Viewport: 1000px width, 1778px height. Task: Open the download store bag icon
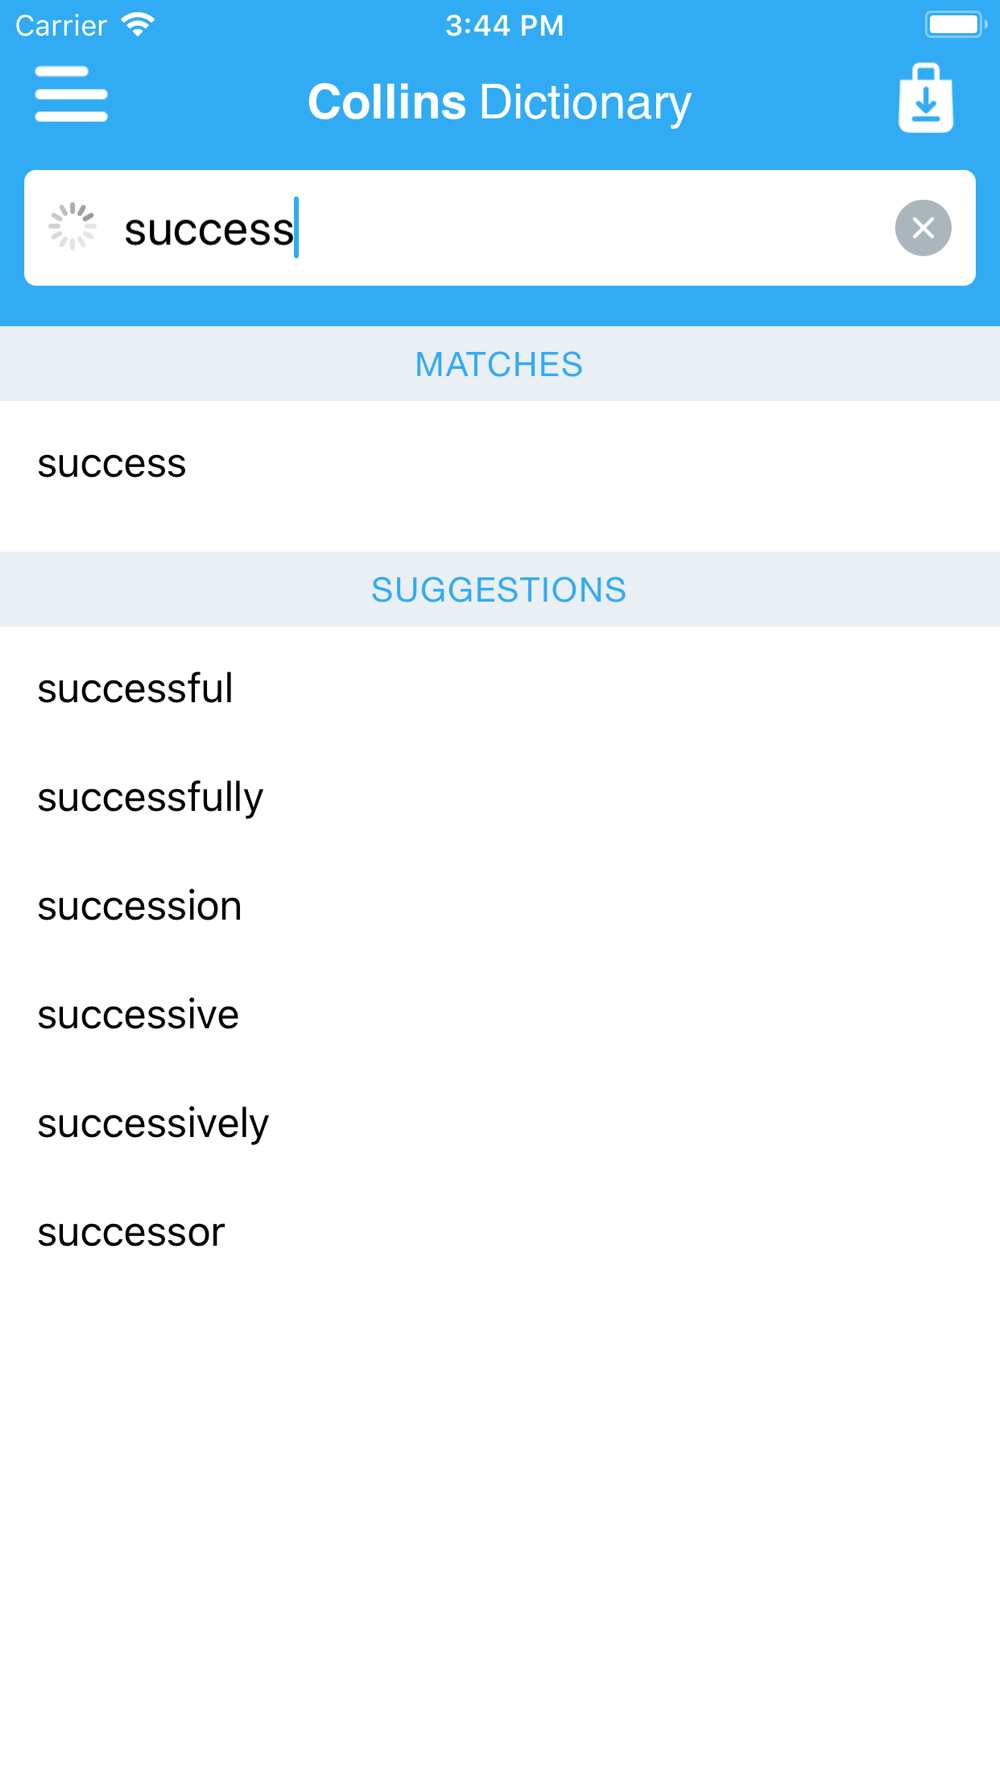point(925,98)
